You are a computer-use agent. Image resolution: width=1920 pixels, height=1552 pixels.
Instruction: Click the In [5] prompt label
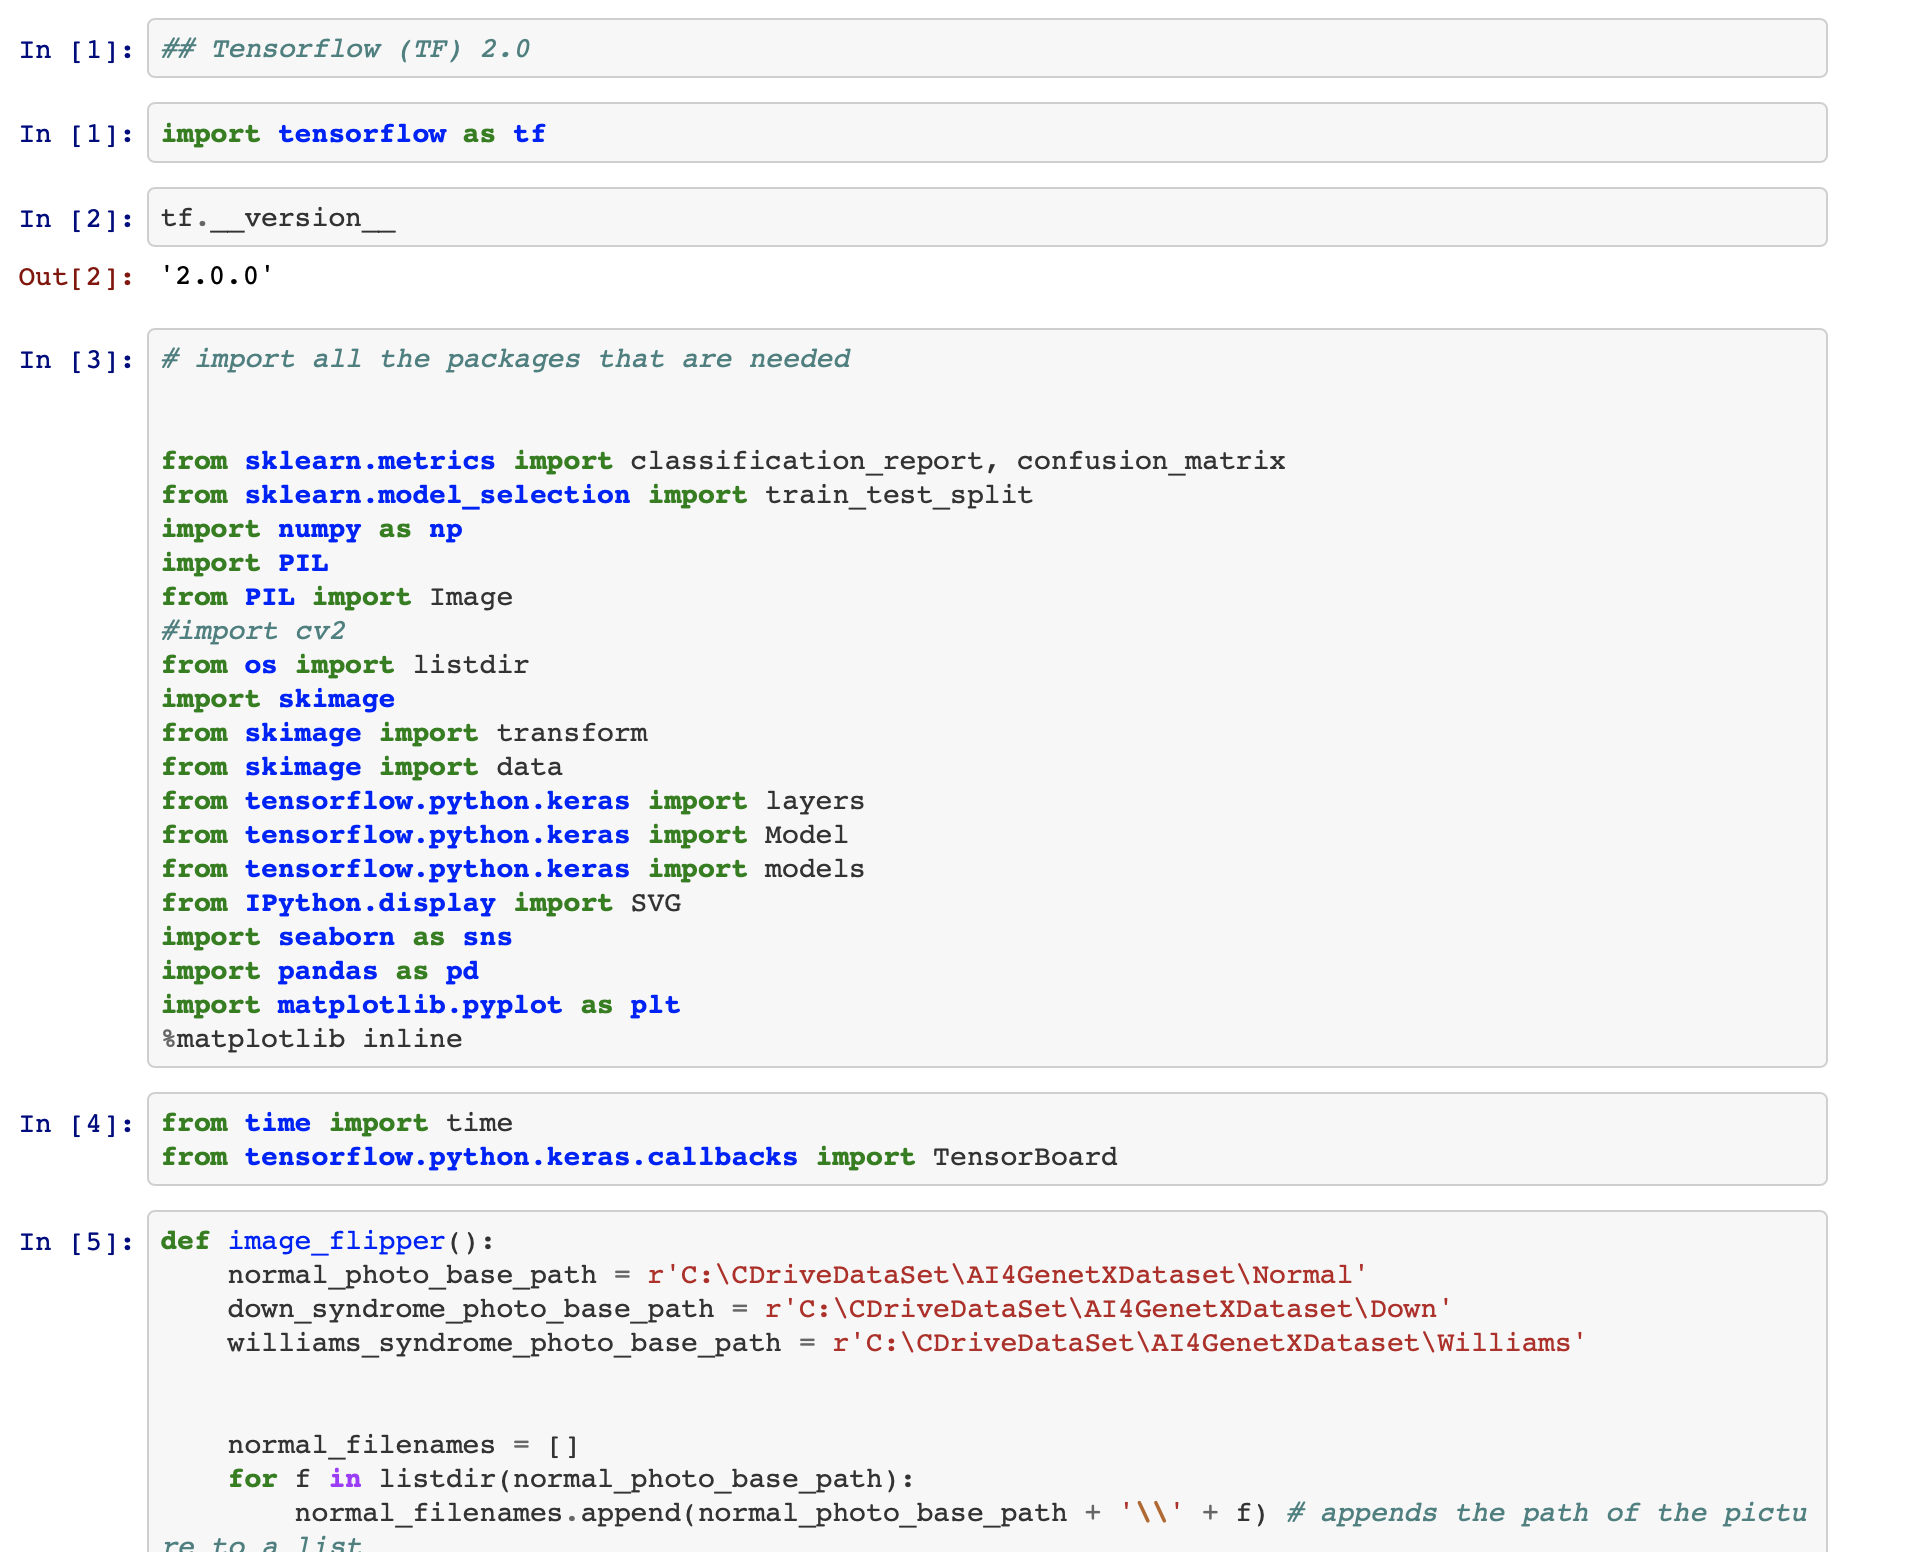(76, 1242)
